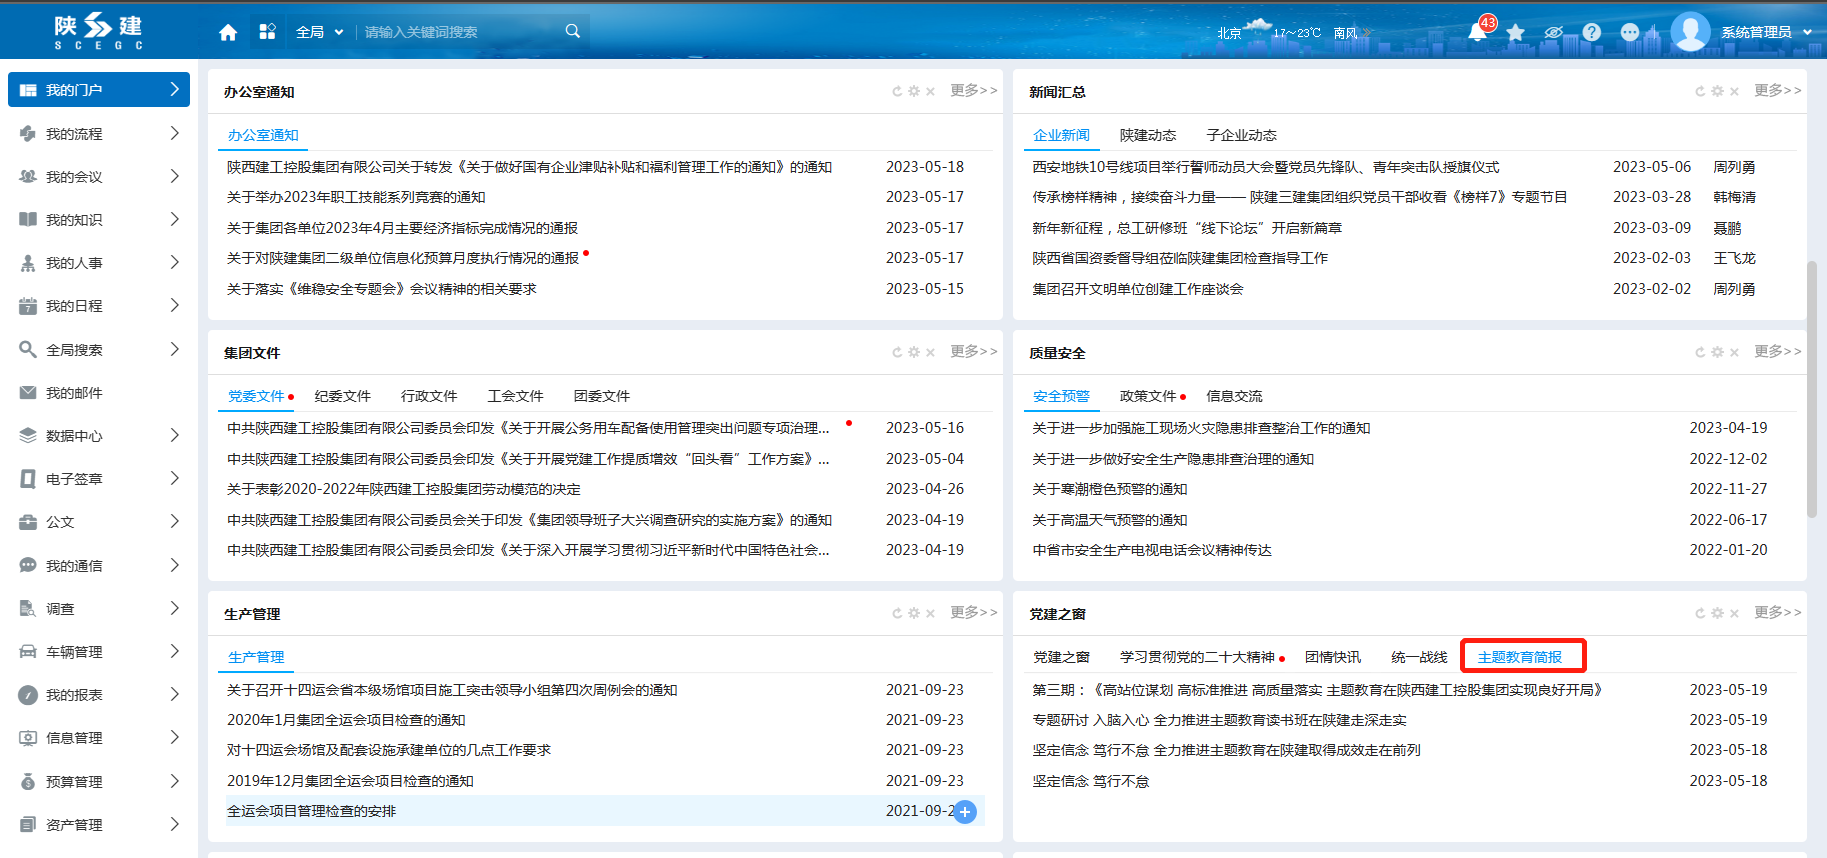Image resolution: width=1827 pixels, height=858 pixels.
Task: Open notice 关于举办2023年职工技能系列竞赛的通知
Action: 356,197
